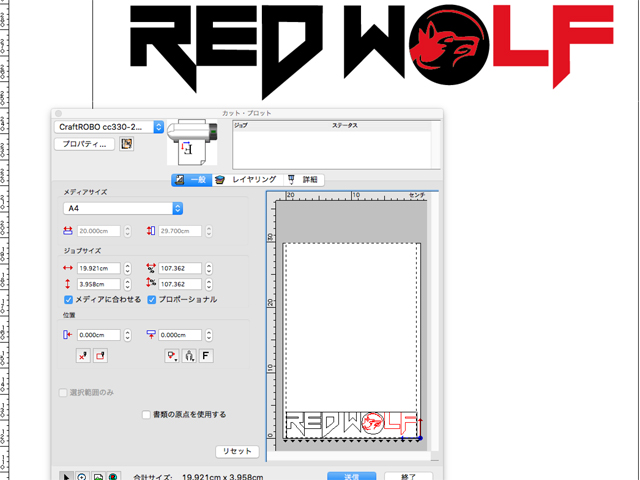The height and width of the screenshot is (480, 640).
Task: Switch to the レイヤリング tab
Action: 247,180
